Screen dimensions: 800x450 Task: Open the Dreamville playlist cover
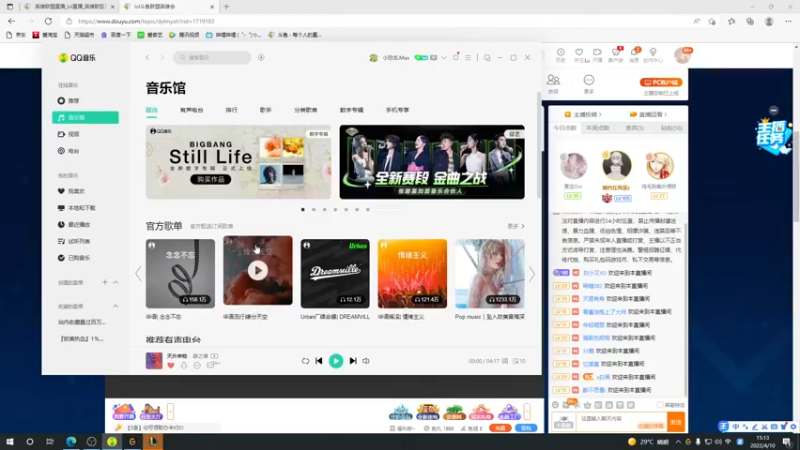pyautogui.click(x=335, y=273)
